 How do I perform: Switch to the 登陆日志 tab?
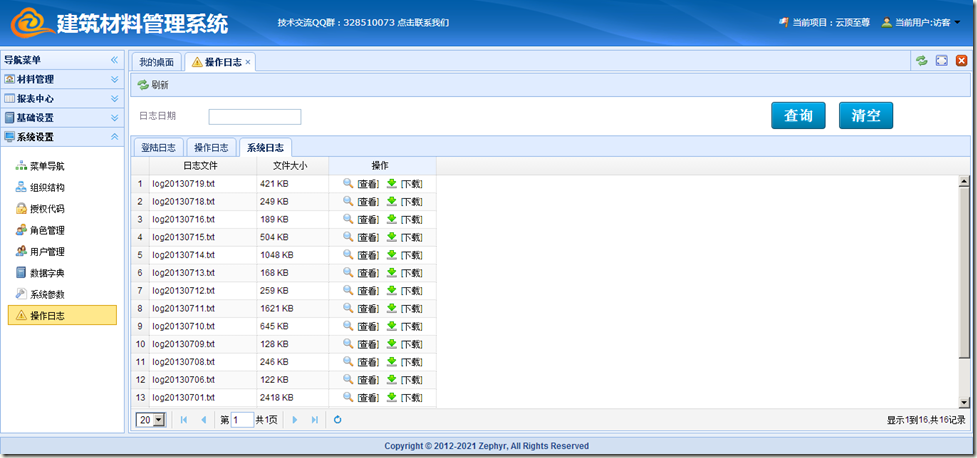point(158,147)
